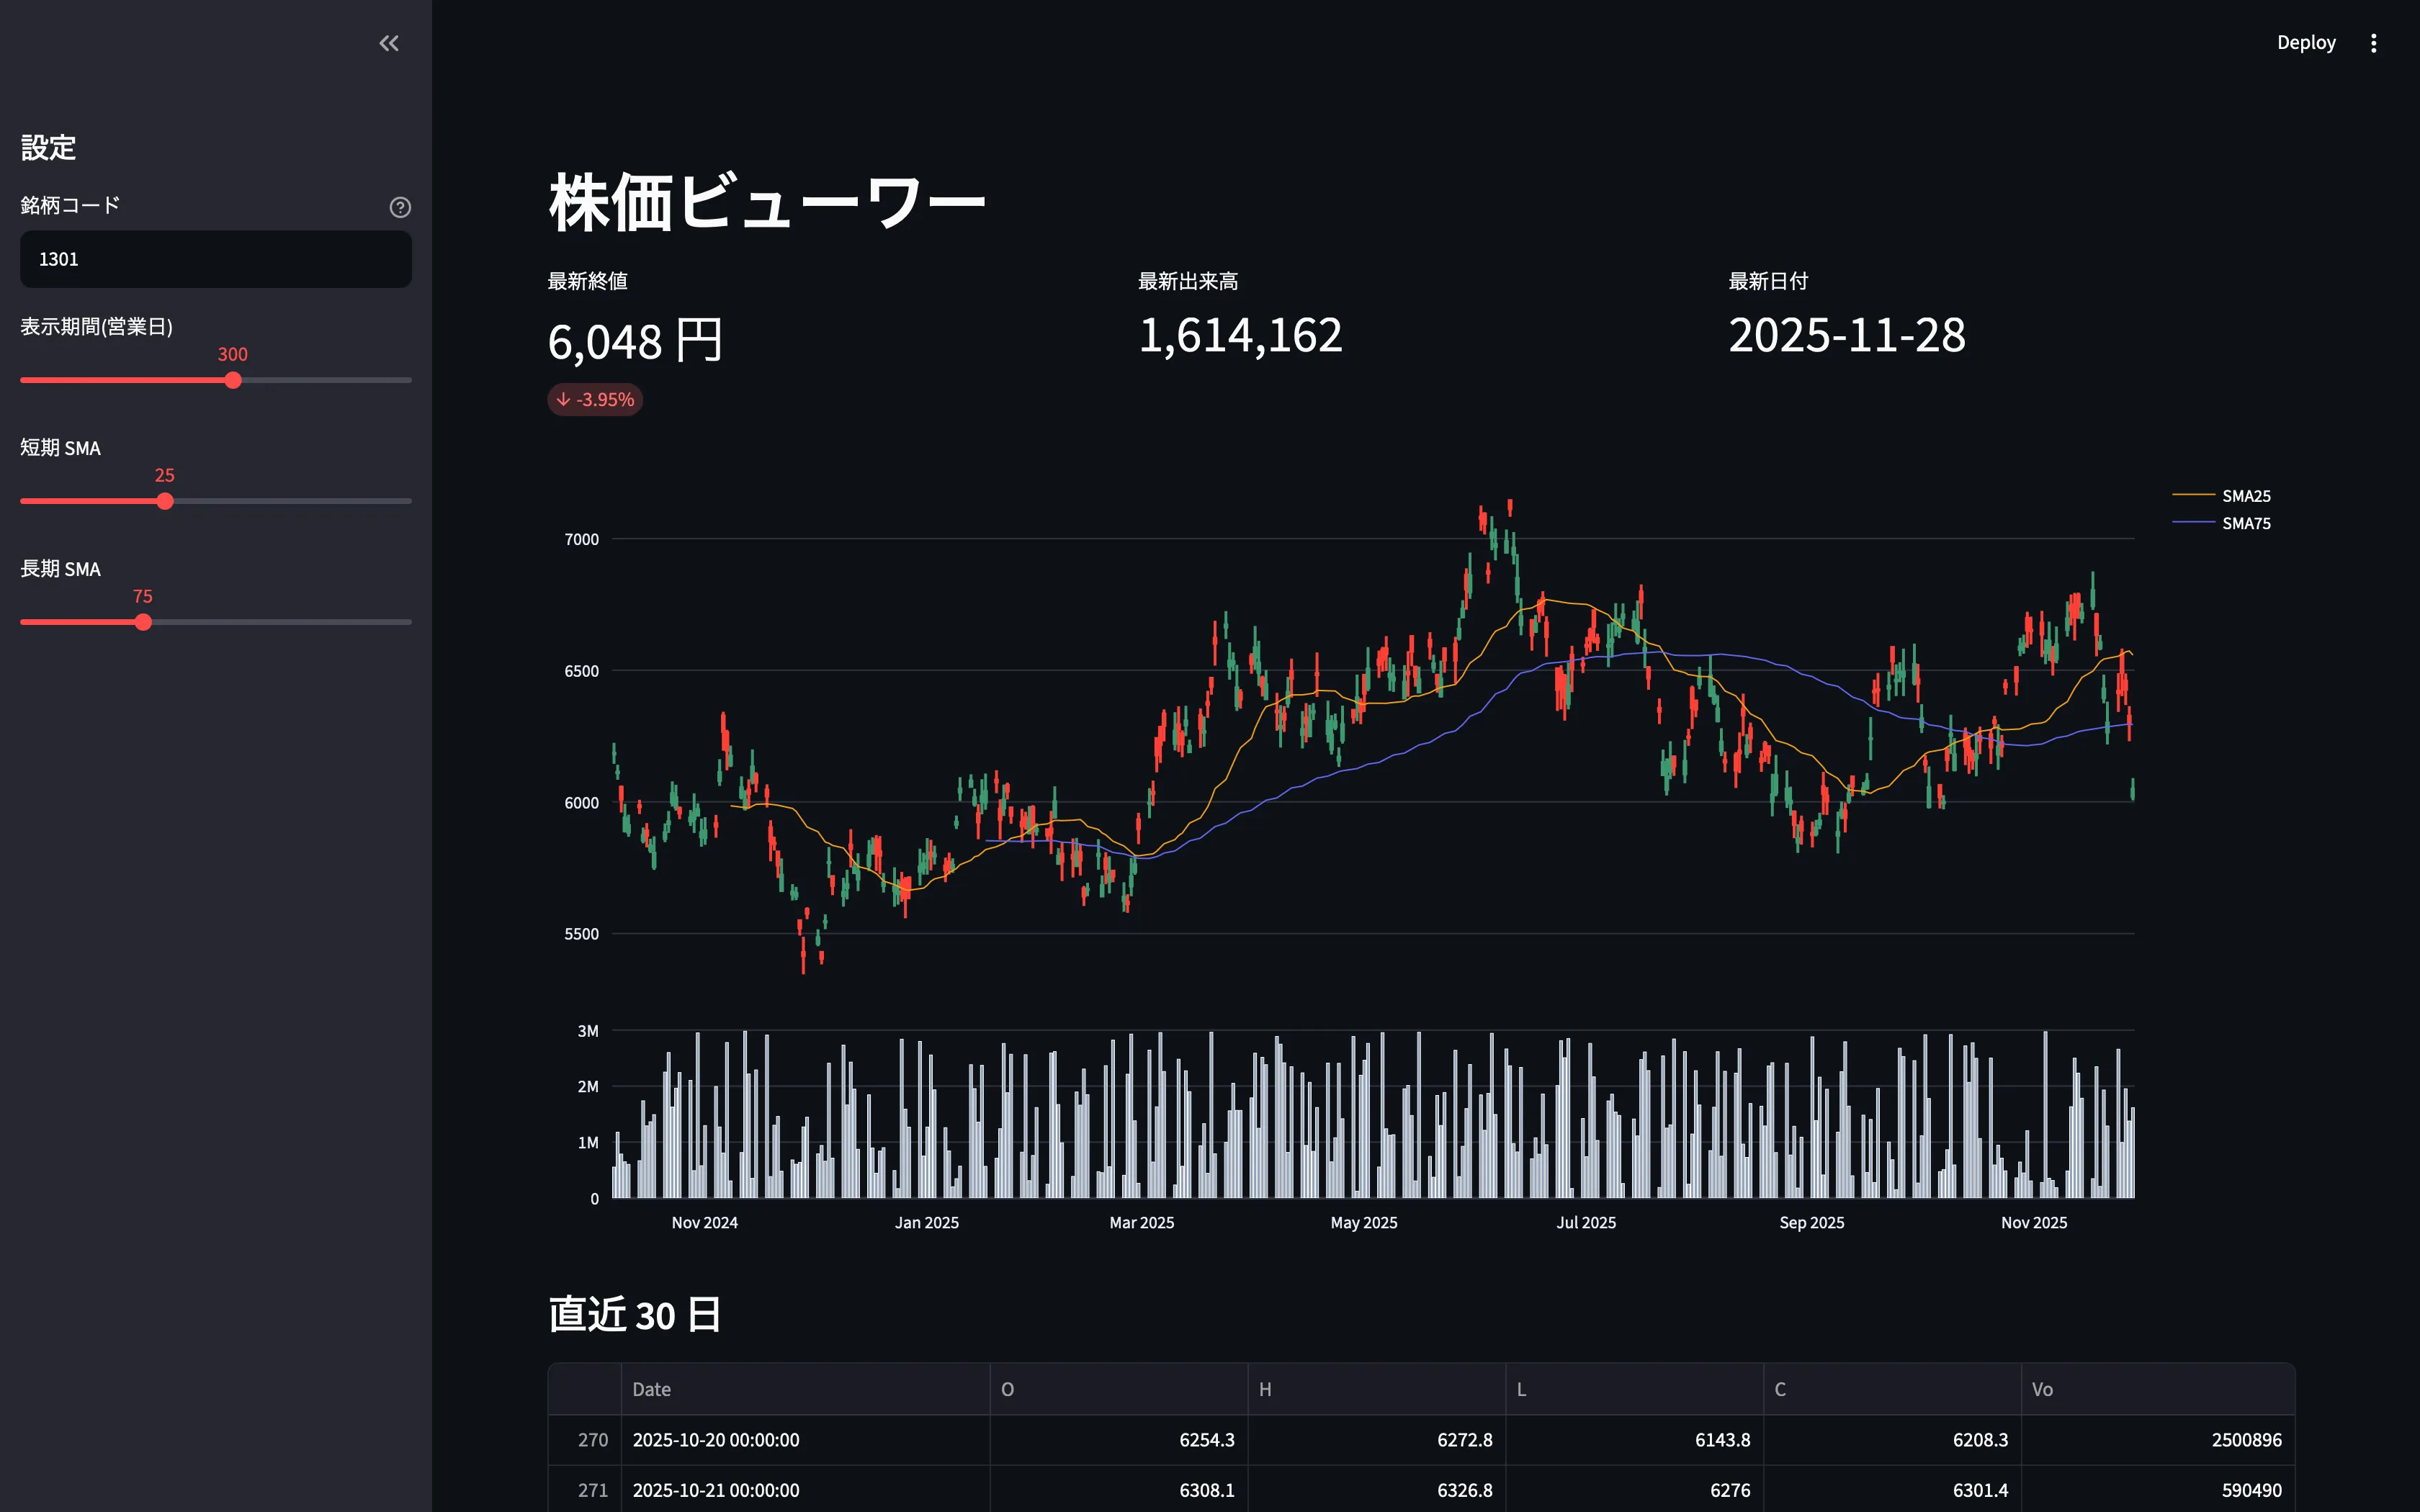
Task: Click the 6500 price axis label
Action: pyautogui.click(x=582, y=671)
